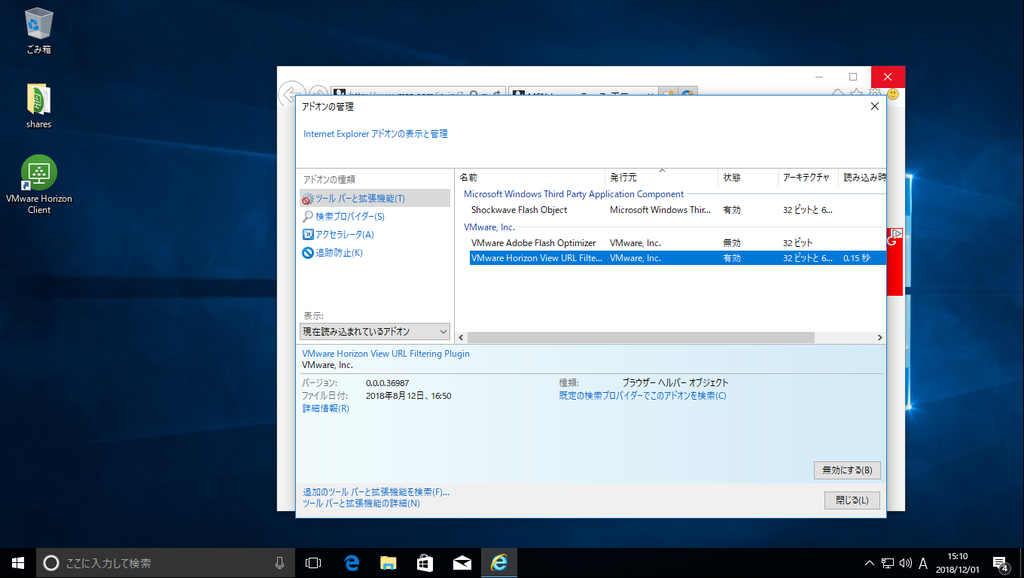1024x578 pixels.
Task: Click the Internet Explorer icon on the taskbar
Action: 497,562
